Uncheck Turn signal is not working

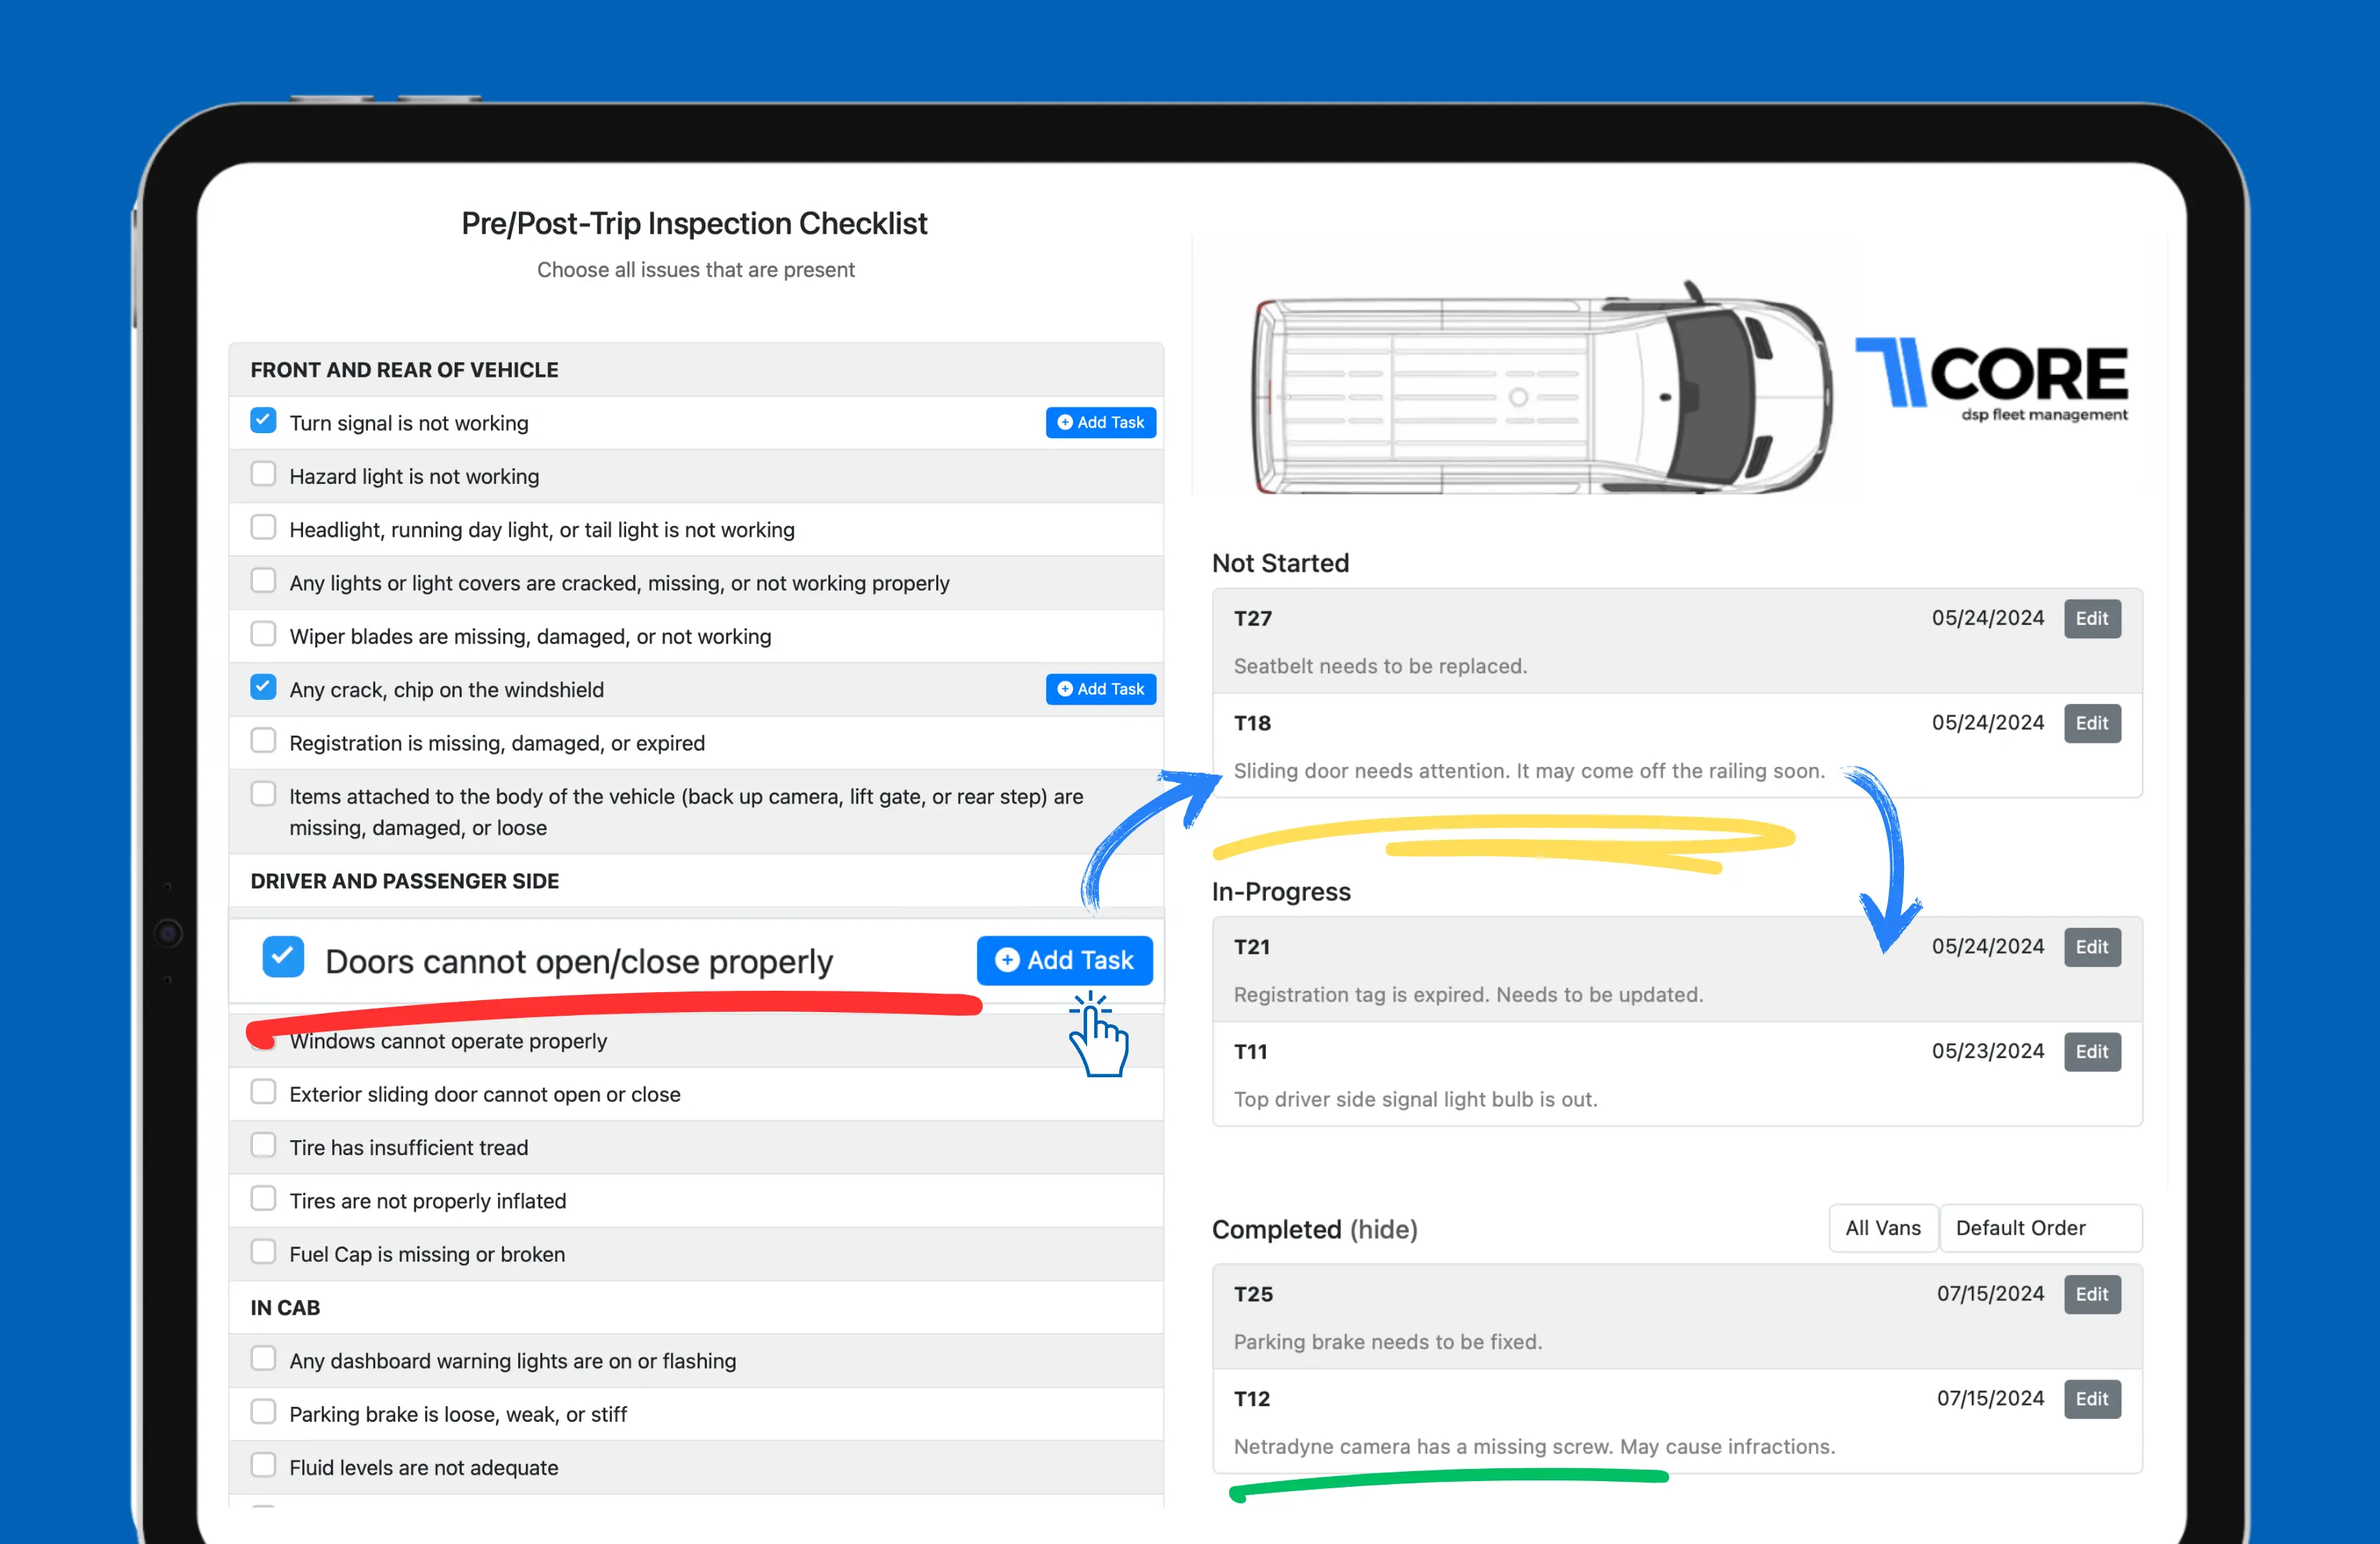263,421
